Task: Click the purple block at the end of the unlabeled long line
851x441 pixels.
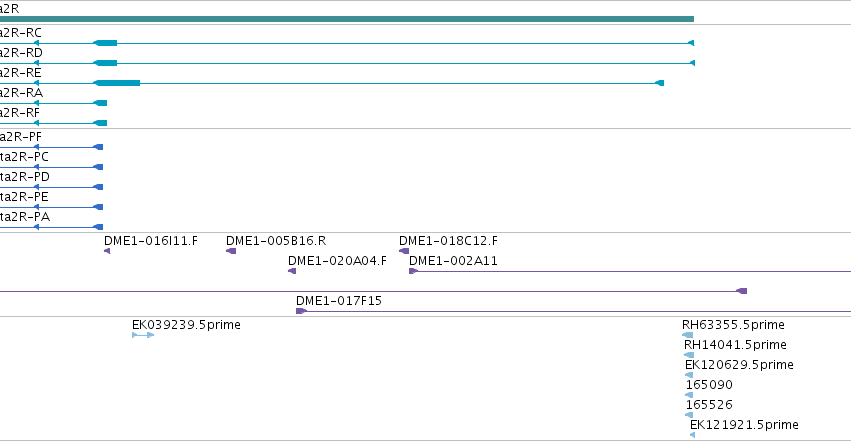Action: pos(741,291)
